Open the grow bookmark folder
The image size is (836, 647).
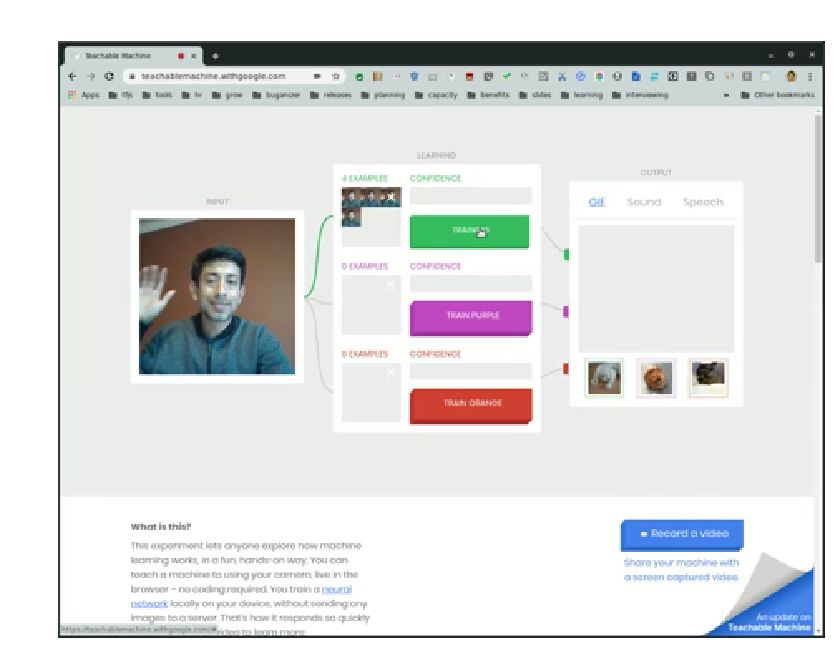point(227,95)
